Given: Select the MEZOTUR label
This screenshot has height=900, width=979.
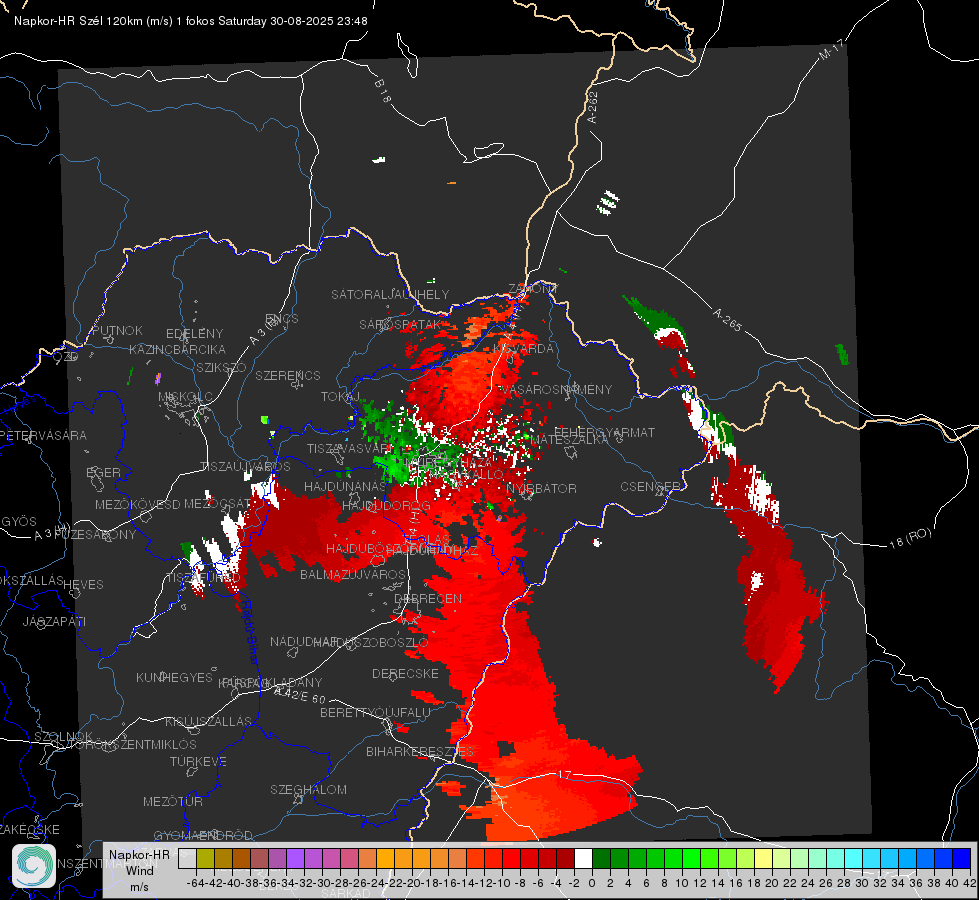Looking at the screenshot, I should point(173,801).
